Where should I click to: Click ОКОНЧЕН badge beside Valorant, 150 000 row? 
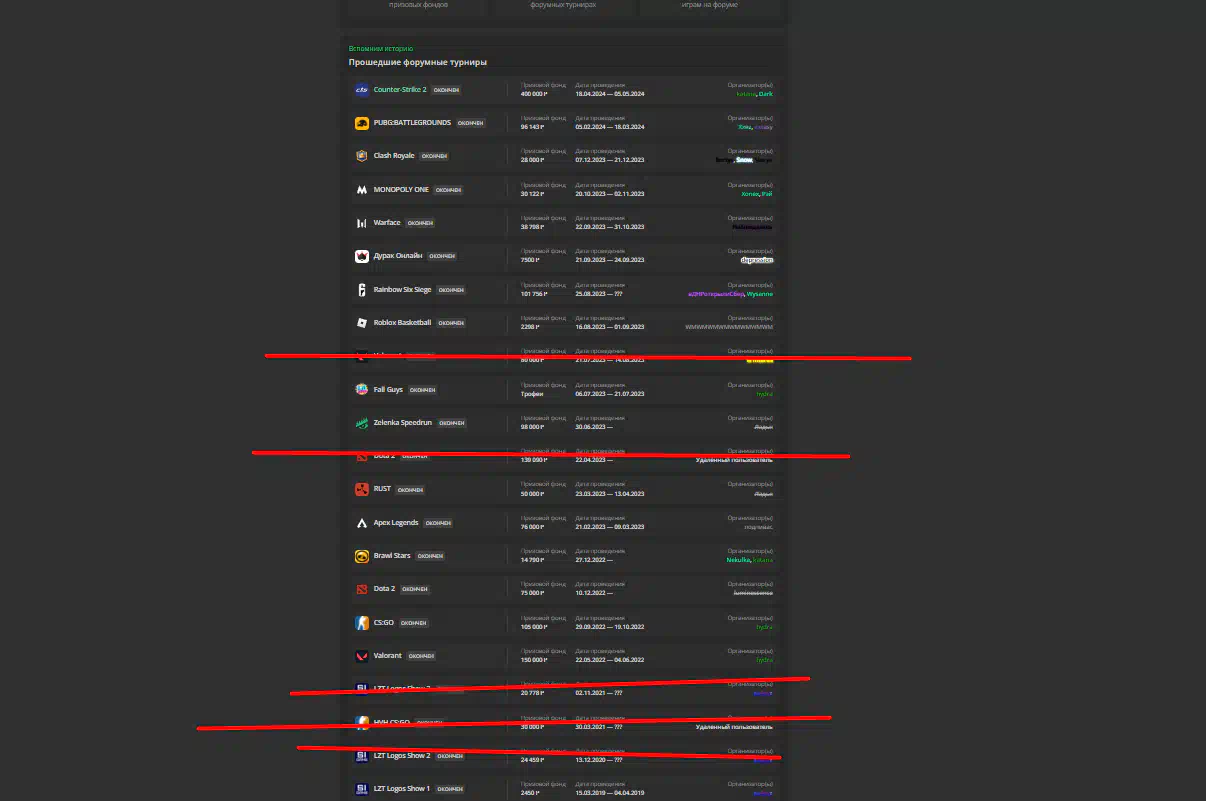[x=421, y=656]
